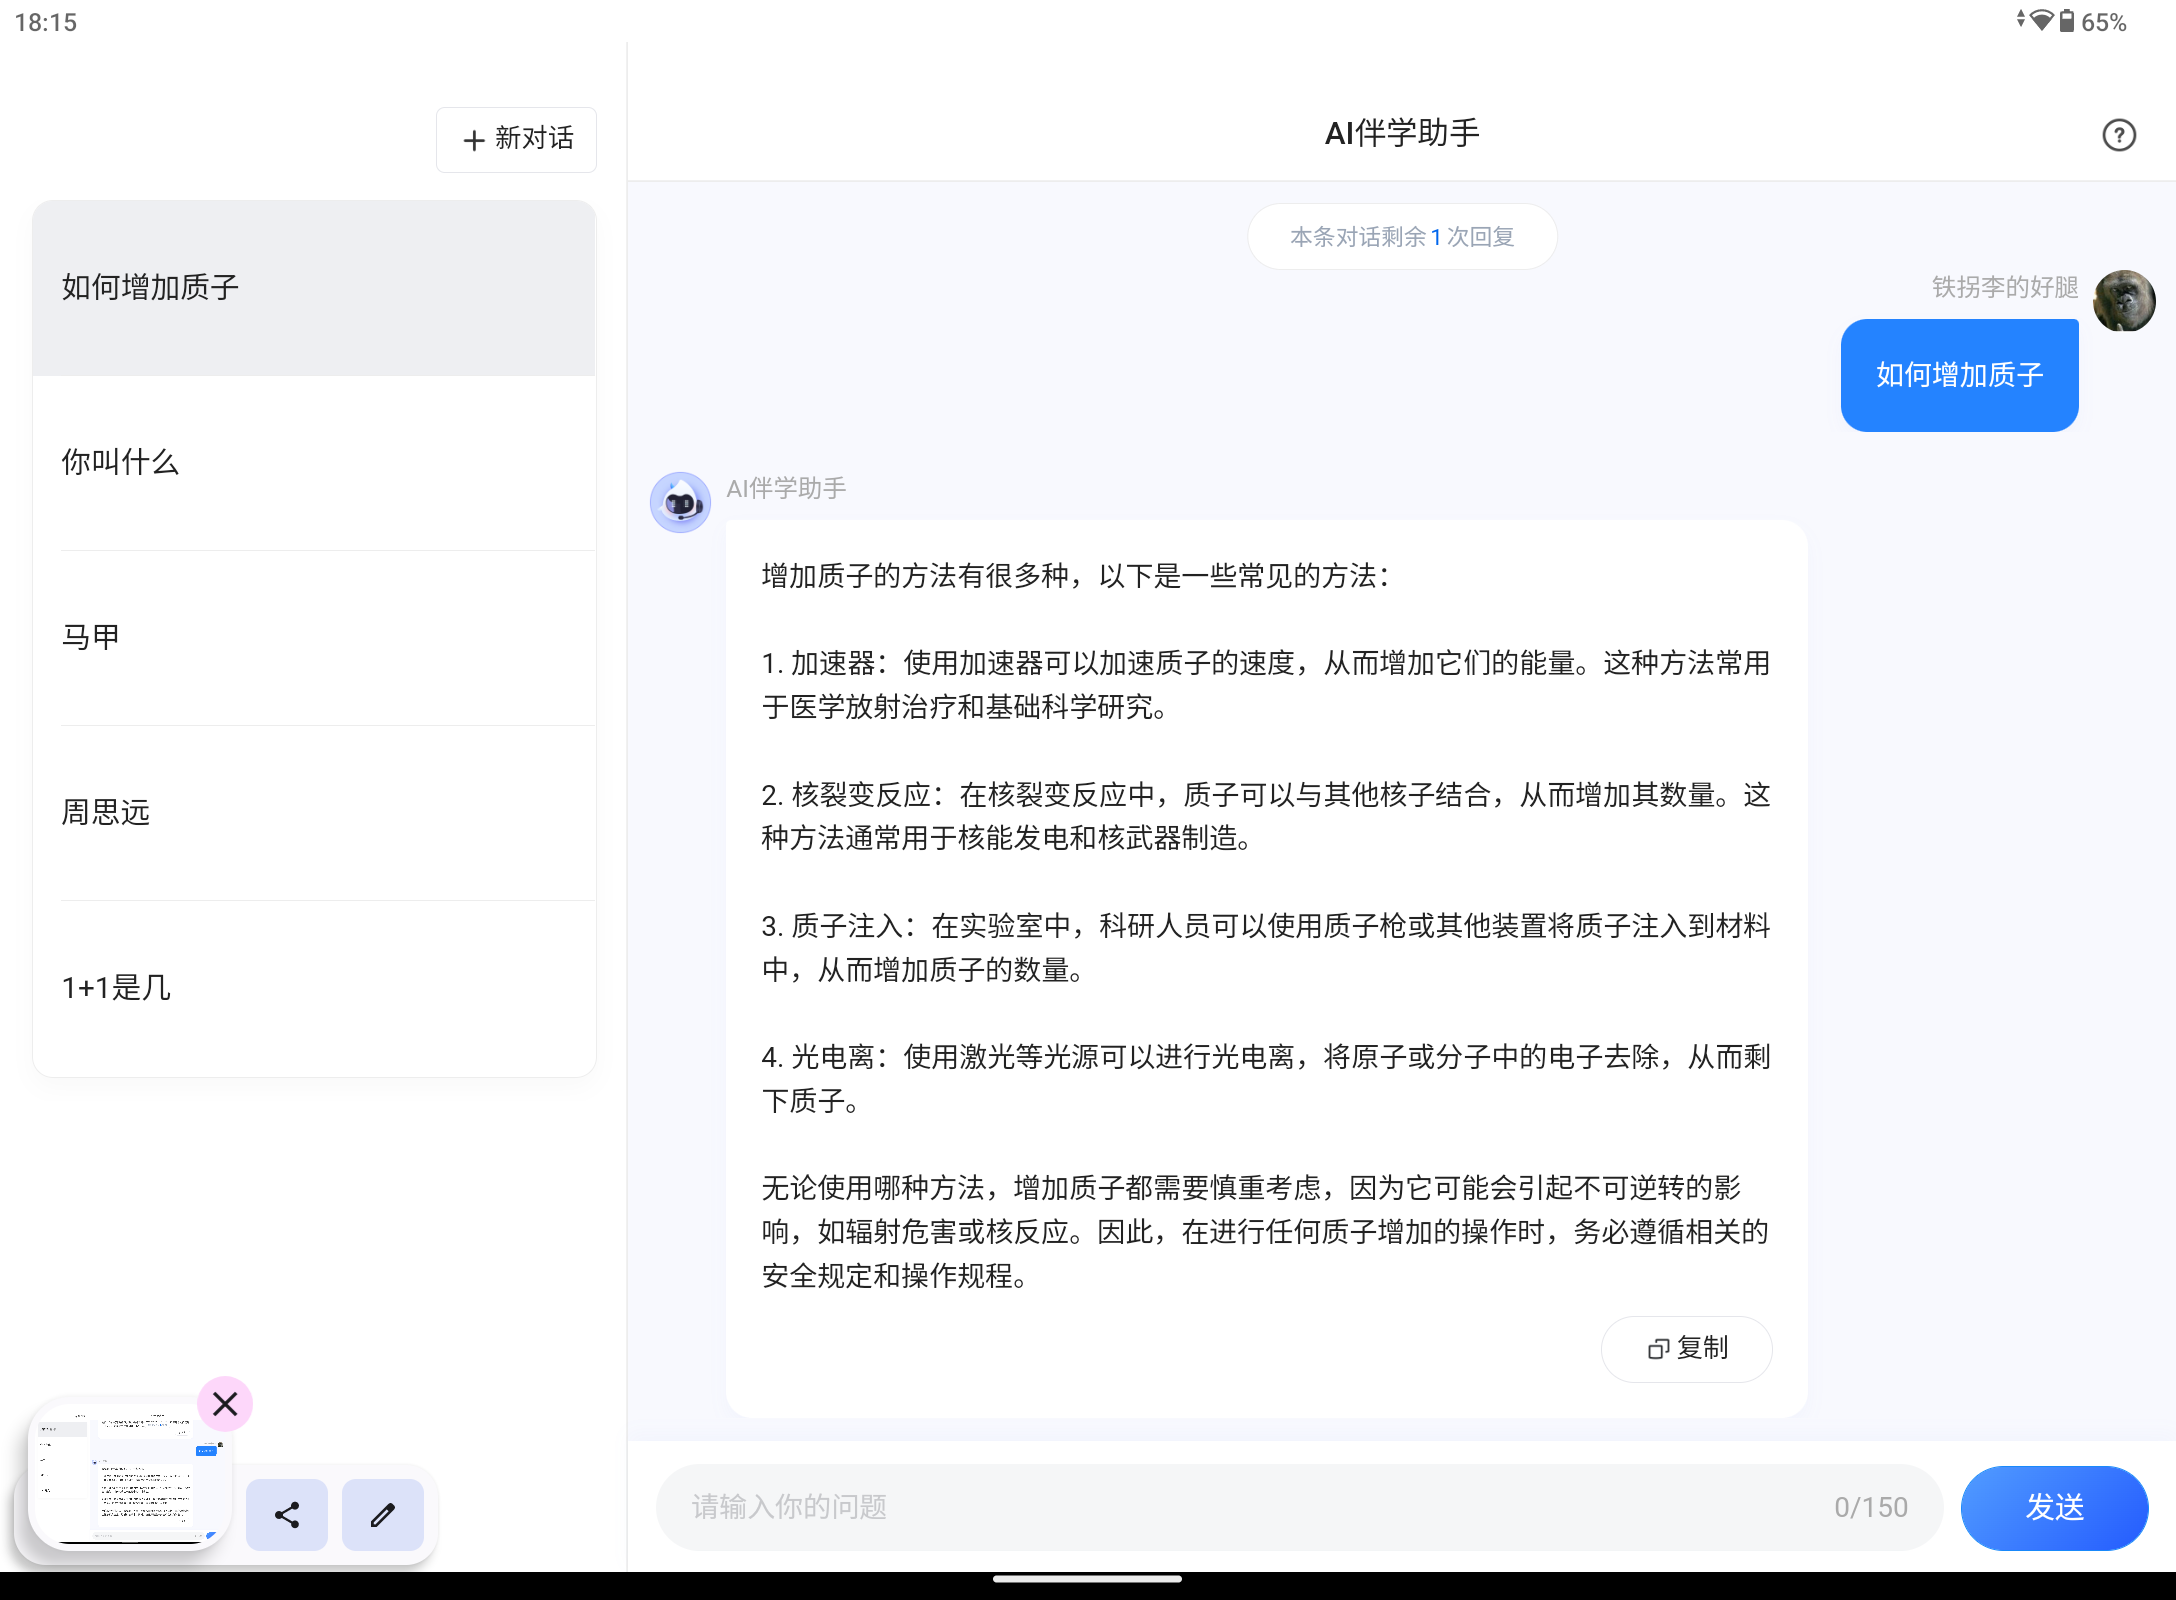Open the 马甲 conversation
The height and width of the screenshot is (1600, 2176).
(x=314, y=638)
